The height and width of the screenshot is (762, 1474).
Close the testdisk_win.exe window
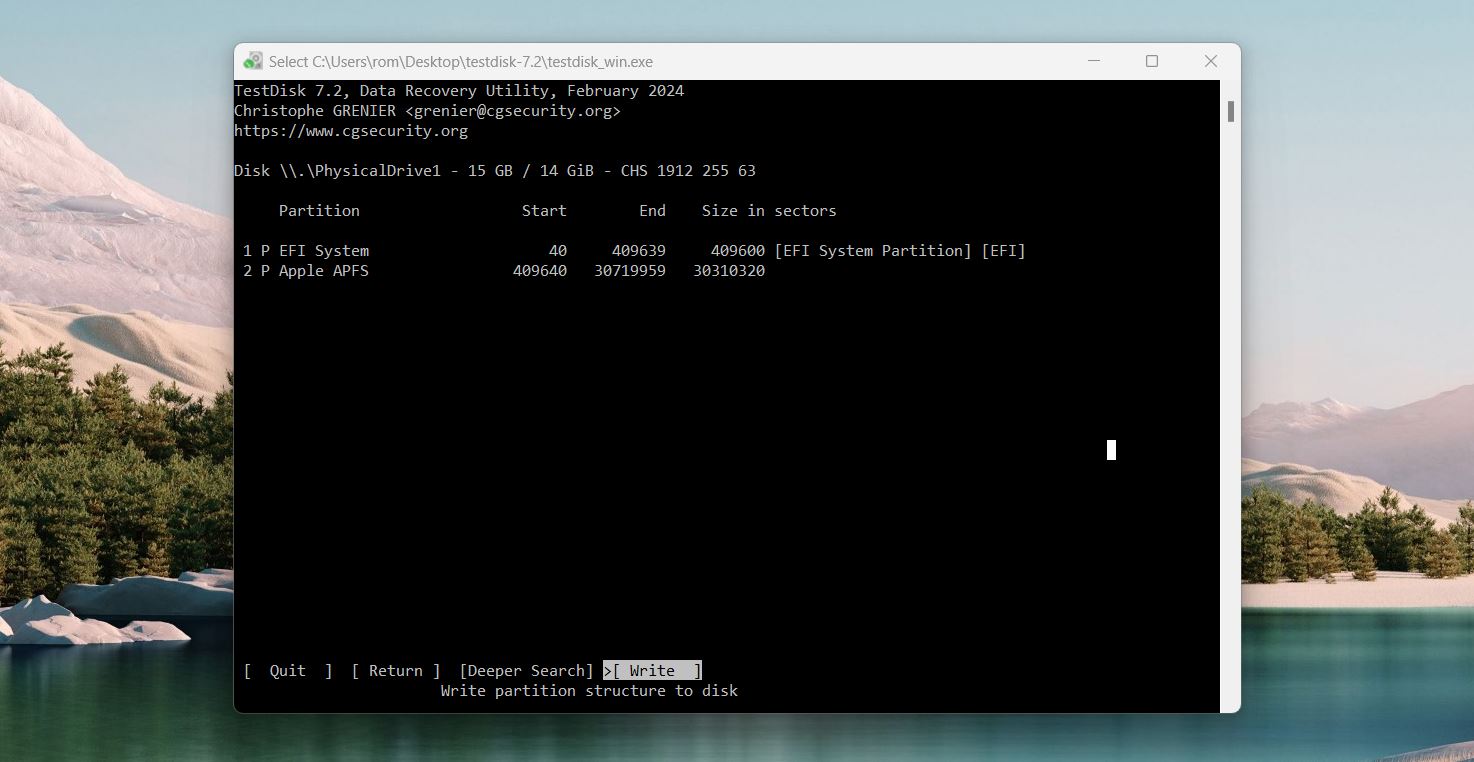1211,61
